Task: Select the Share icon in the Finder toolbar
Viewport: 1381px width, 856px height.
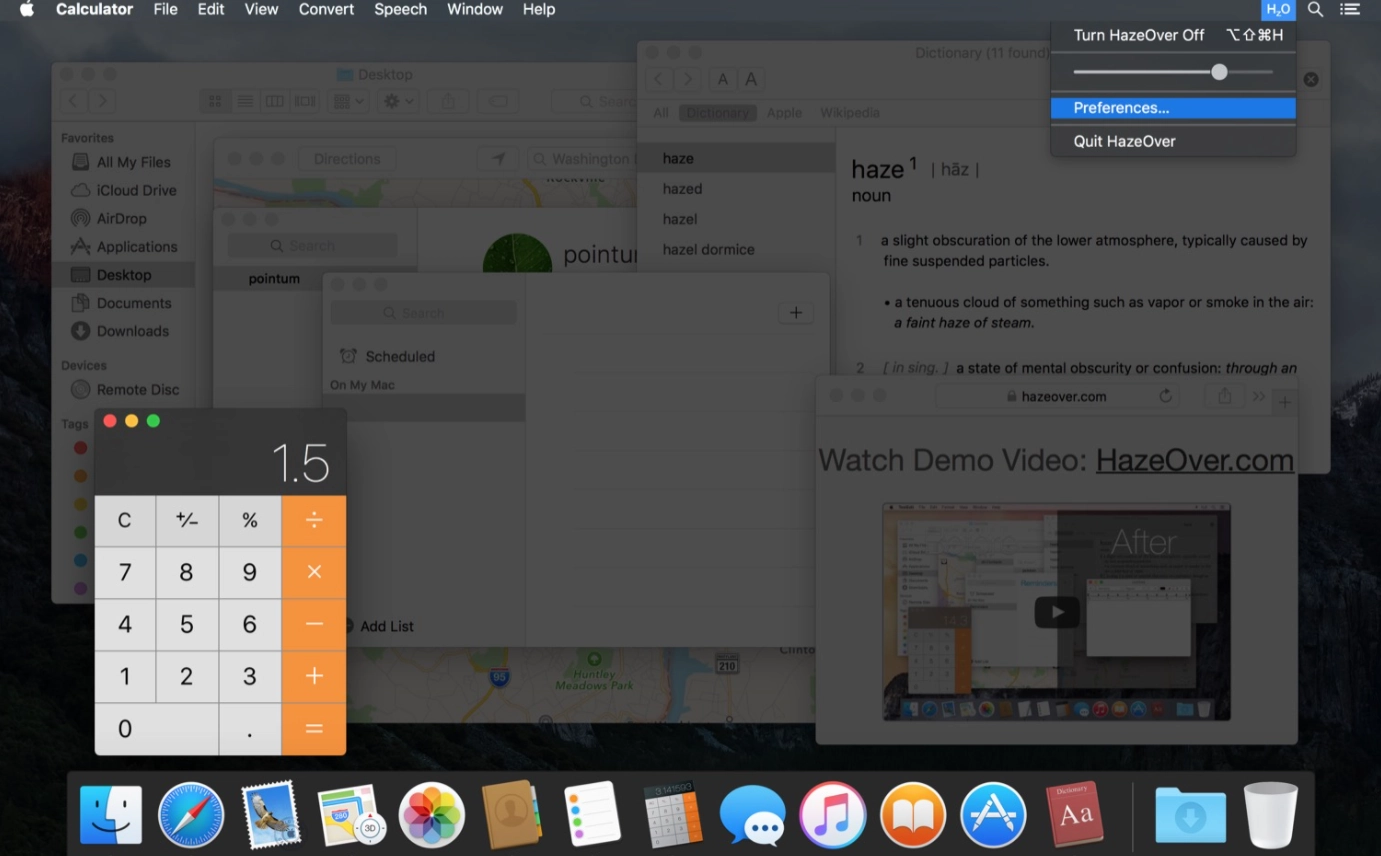Action: click(x=447, y=100)
